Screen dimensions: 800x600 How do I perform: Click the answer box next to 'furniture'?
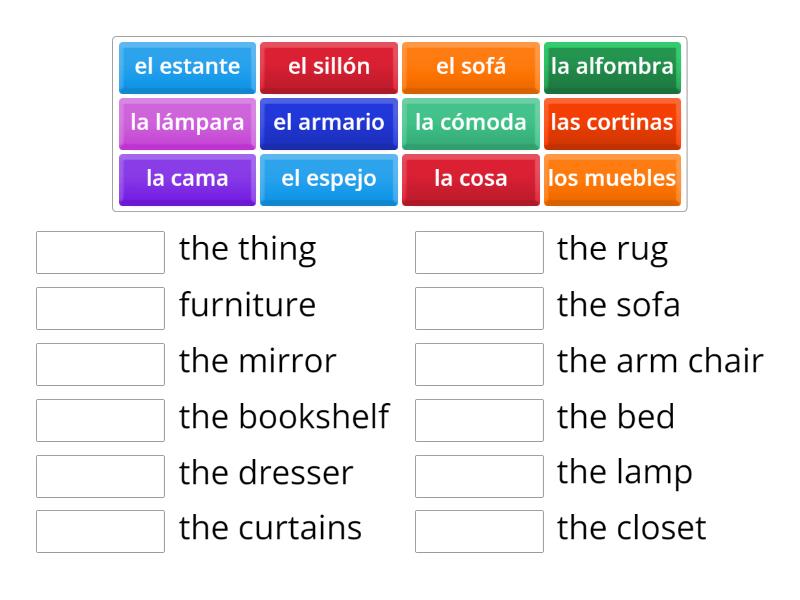point(99,305)
